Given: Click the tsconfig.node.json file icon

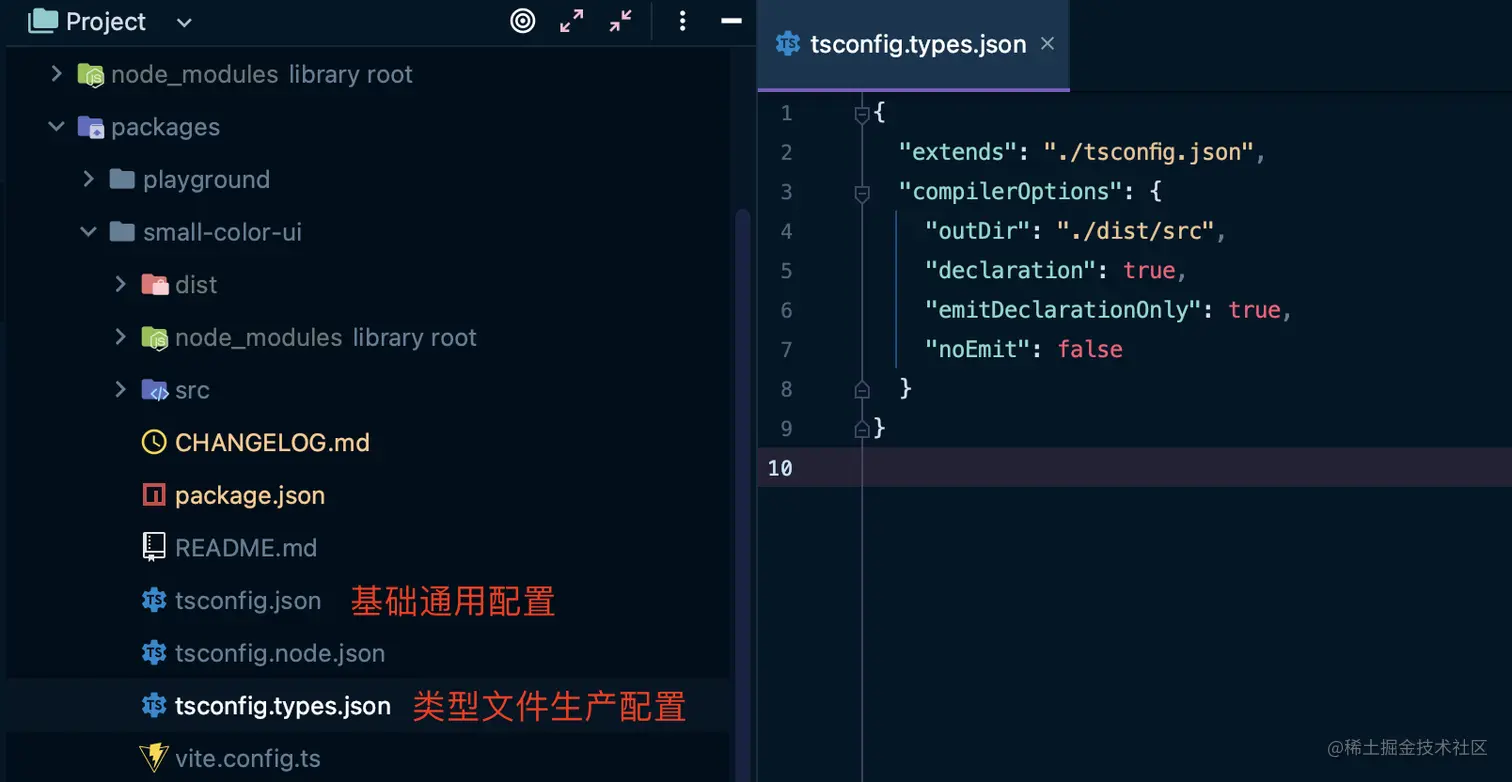Looking at the screenshot, I should (154, 653).
